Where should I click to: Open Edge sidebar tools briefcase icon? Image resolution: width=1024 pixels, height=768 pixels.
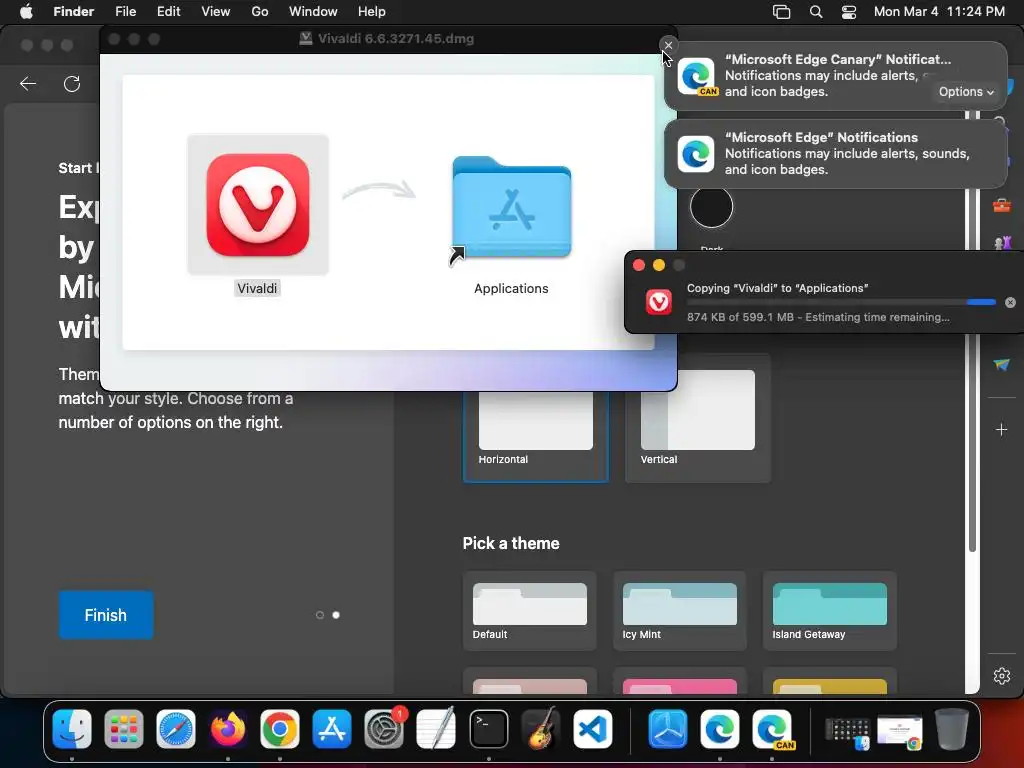tap(1002, 206)
